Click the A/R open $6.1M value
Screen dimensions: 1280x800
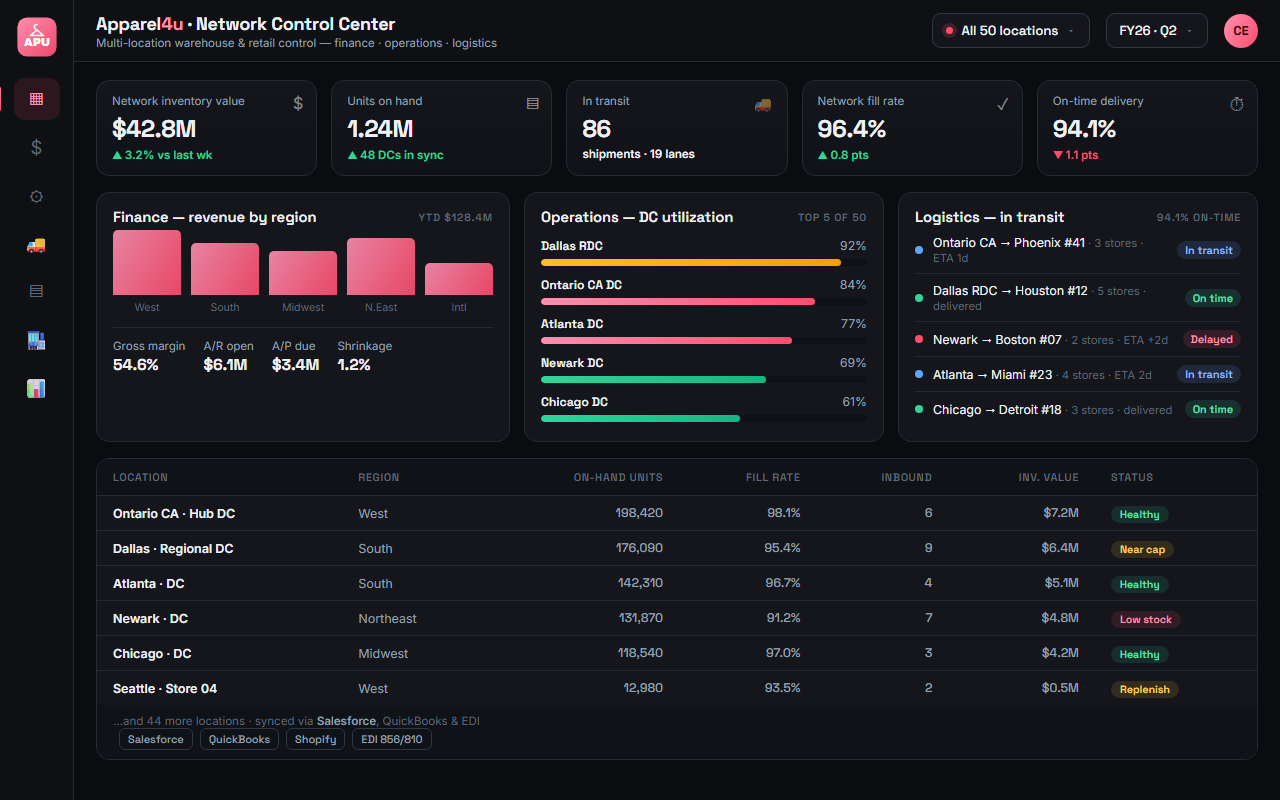225,365
